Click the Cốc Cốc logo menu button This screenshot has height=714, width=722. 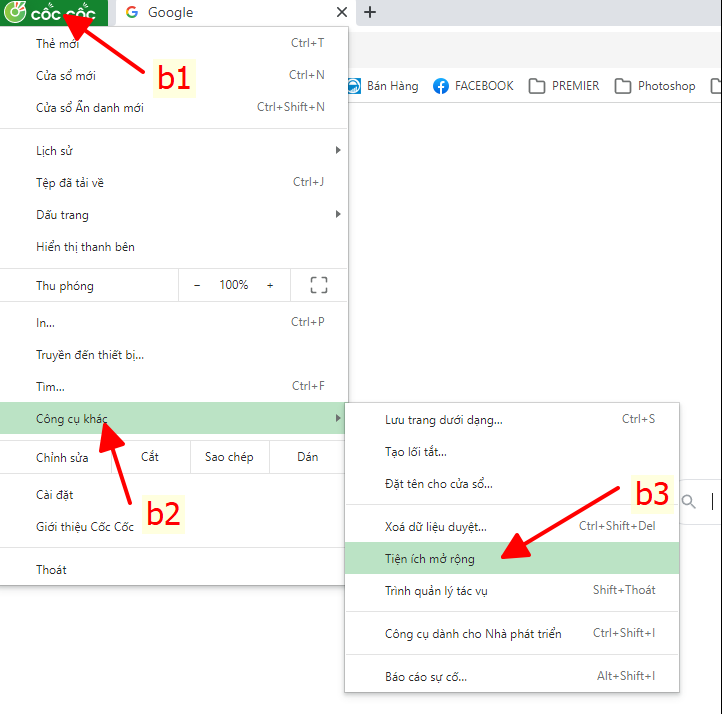(x=55, y=13)
